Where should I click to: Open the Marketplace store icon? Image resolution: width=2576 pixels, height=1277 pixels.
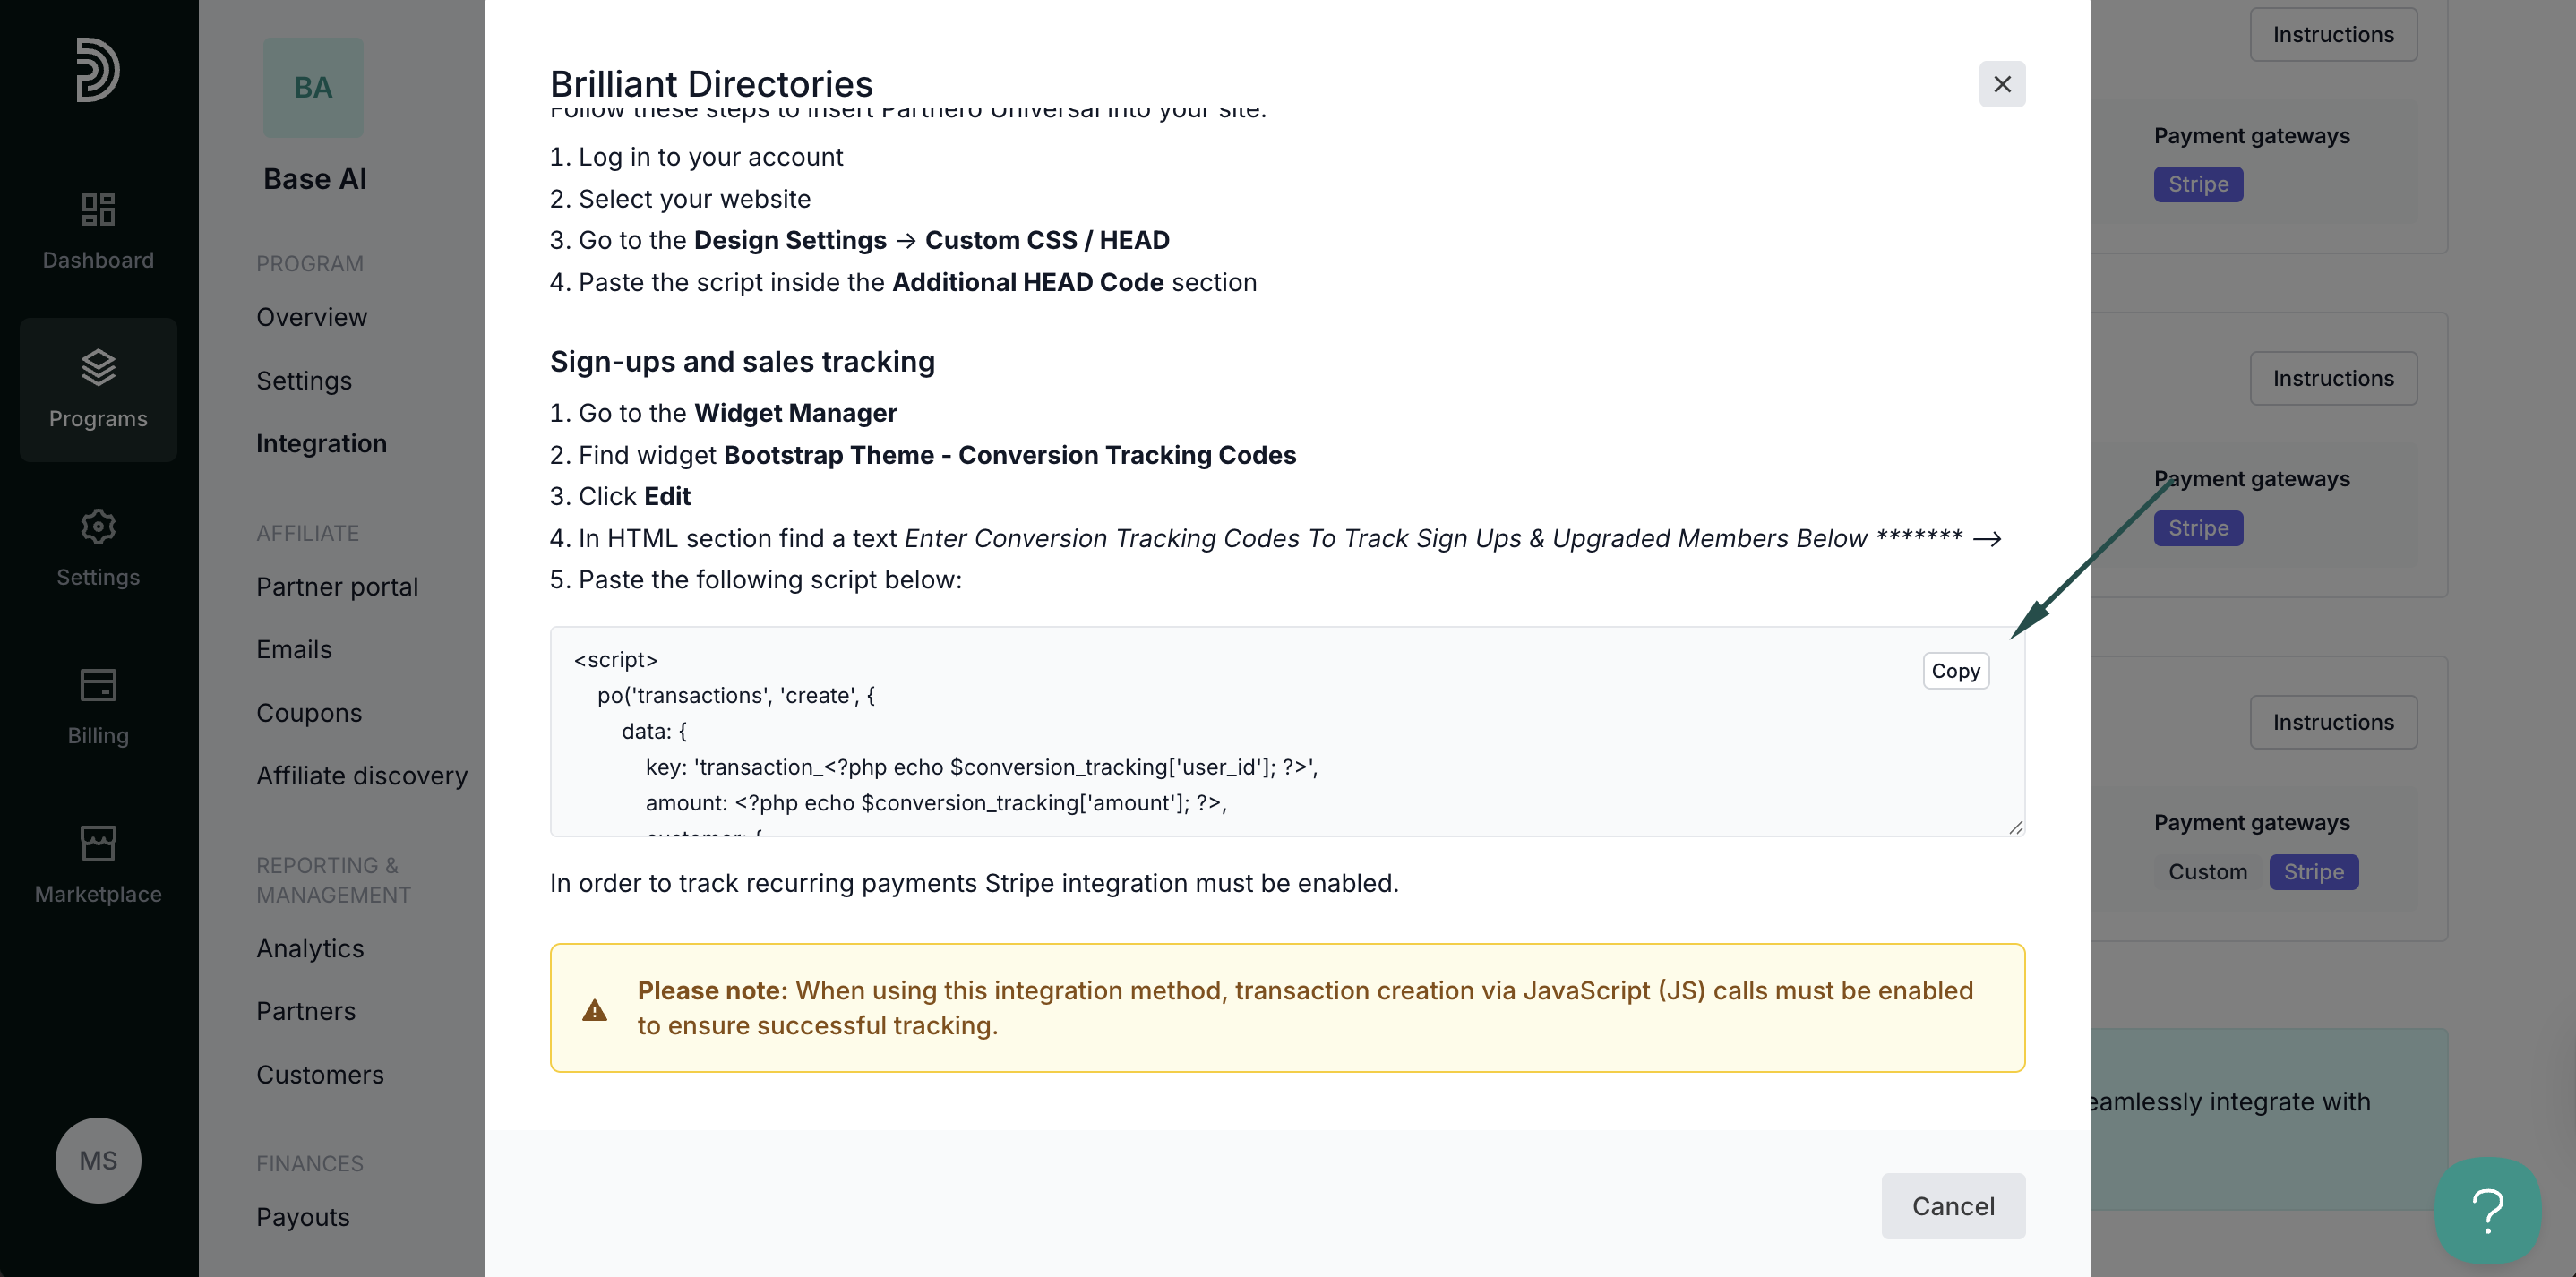[98, 843]
